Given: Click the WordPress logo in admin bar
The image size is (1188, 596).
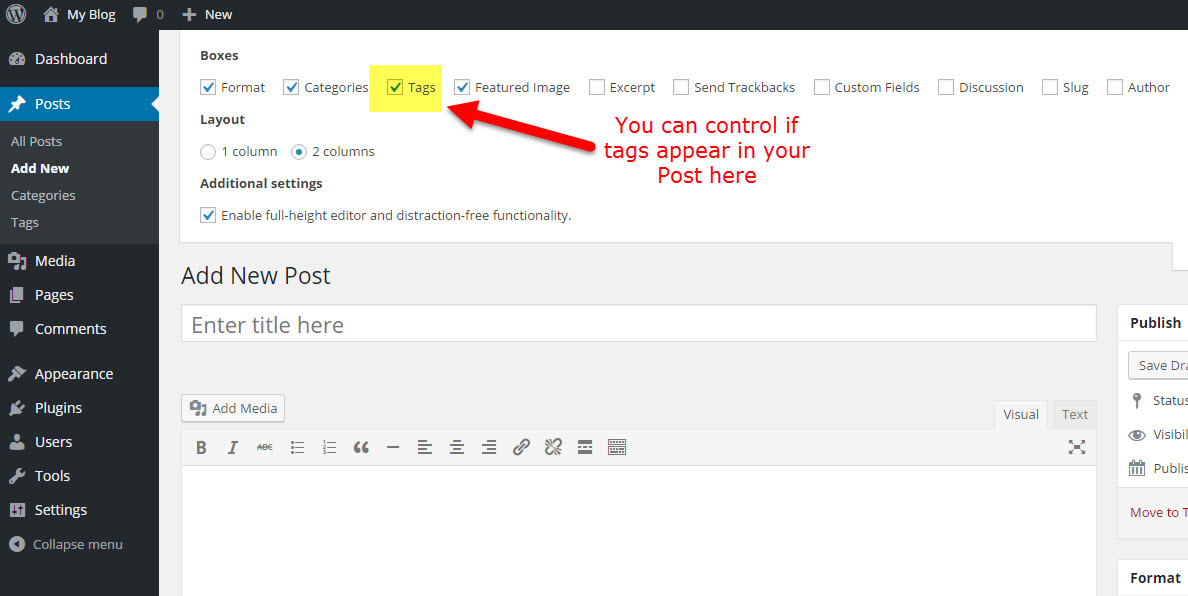Looking at the screenshot, I should (16, 14).
